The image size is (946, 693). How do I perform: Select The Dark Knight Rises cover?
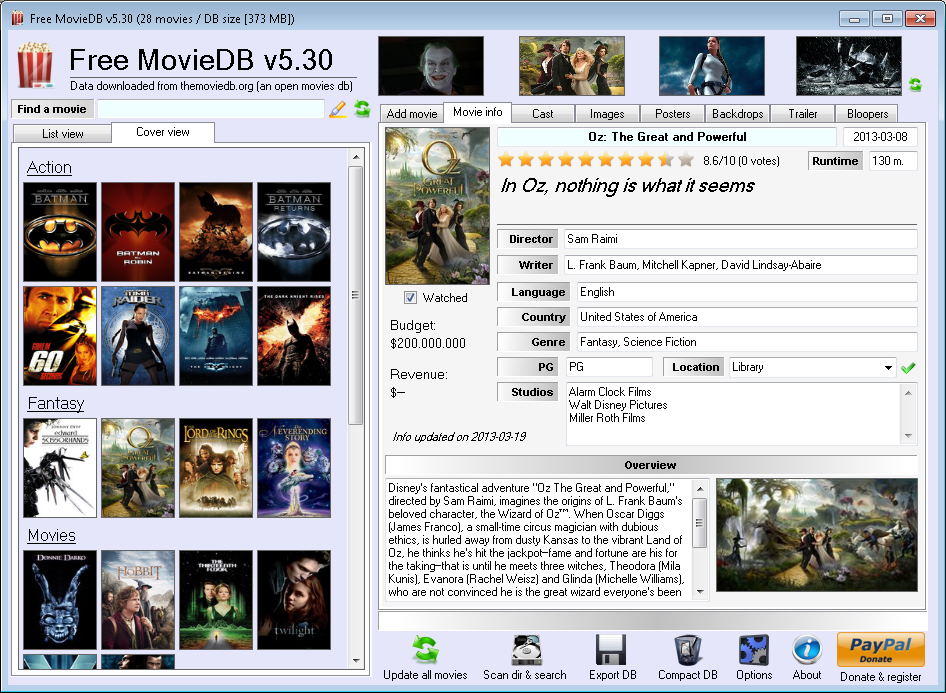(294, 335)
